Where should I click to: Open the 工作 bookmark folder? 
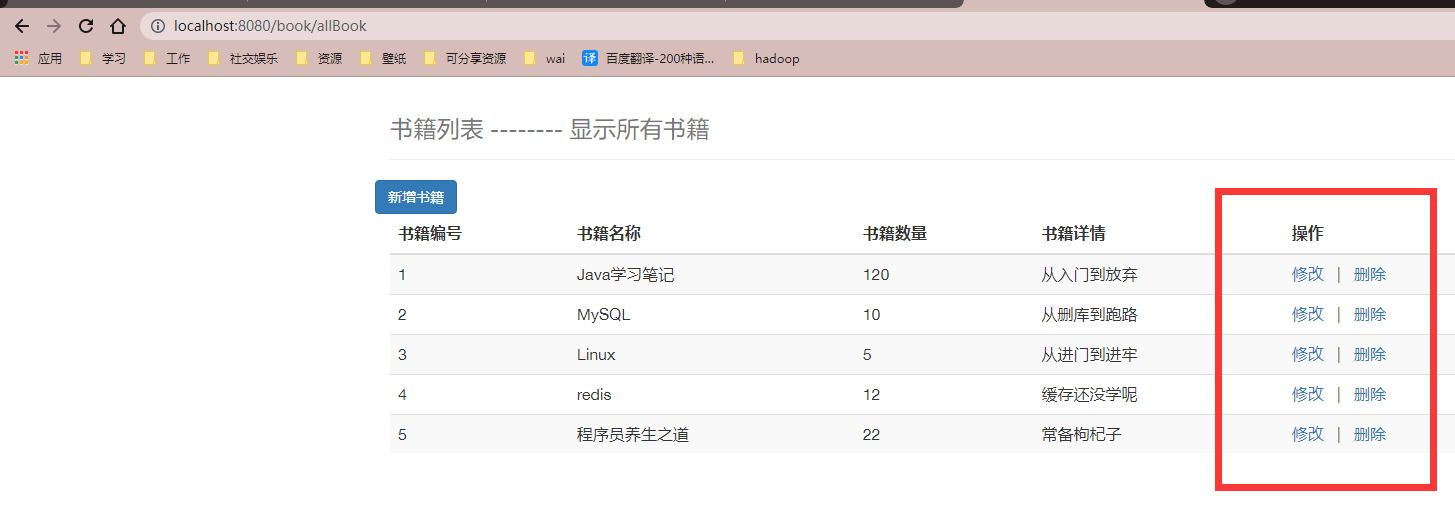167,59
